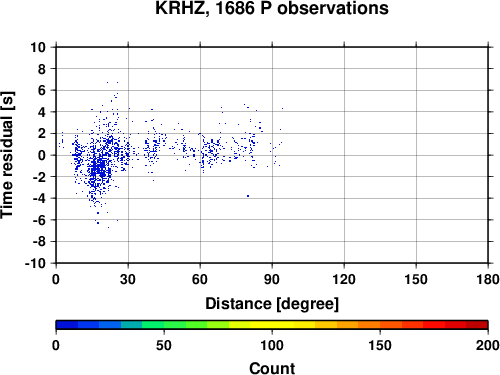Viewport: 500px width, 375px height.
Task: Click the Count colorbar label
Action: click(x=272, y=368)
